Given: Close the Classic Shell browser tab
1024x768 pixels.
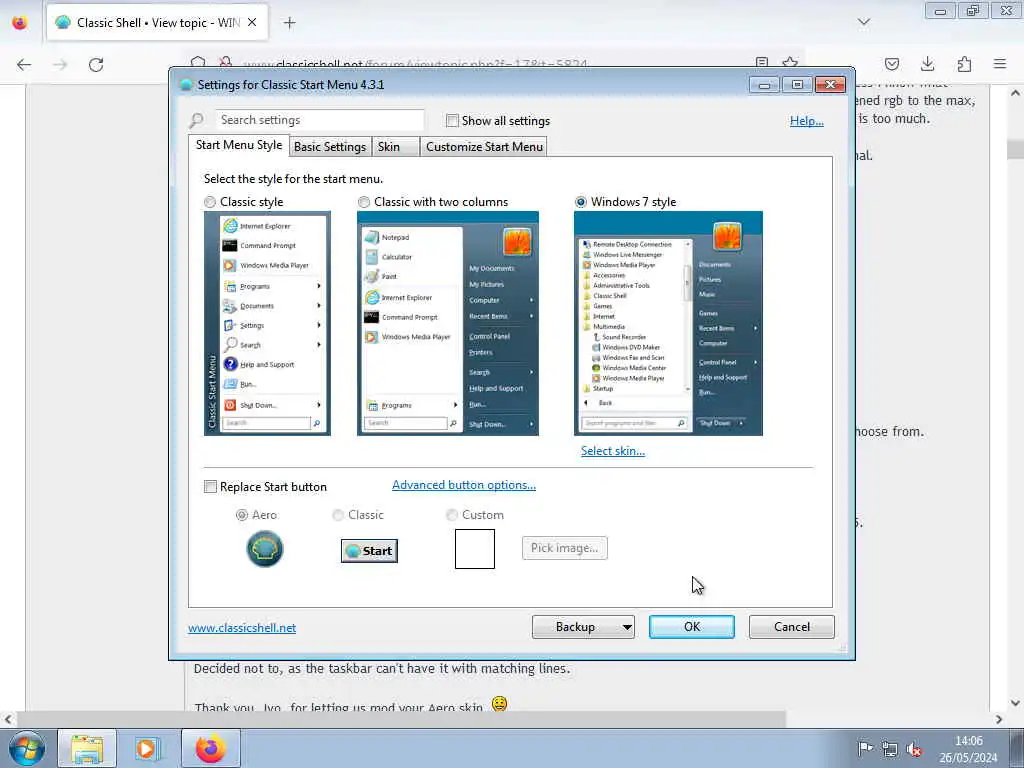Looking at the screenshot, I should 252,22.
